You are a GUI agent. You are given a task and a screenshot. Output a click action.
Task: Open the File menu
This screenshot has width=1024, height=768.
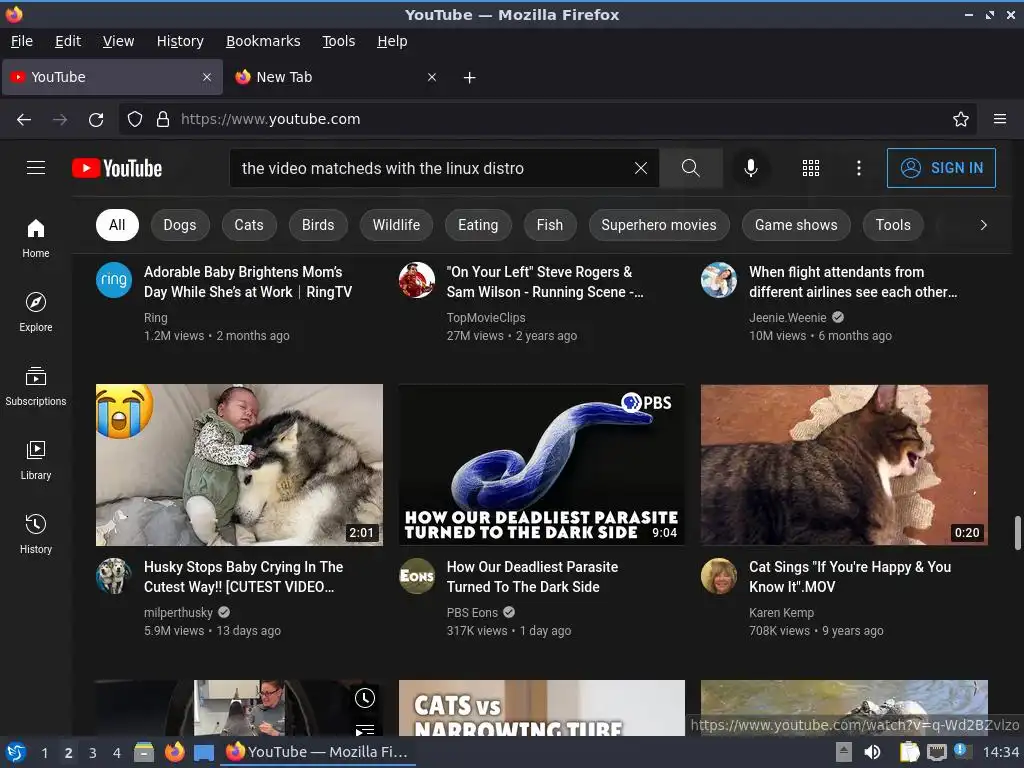tap(22, 41)
